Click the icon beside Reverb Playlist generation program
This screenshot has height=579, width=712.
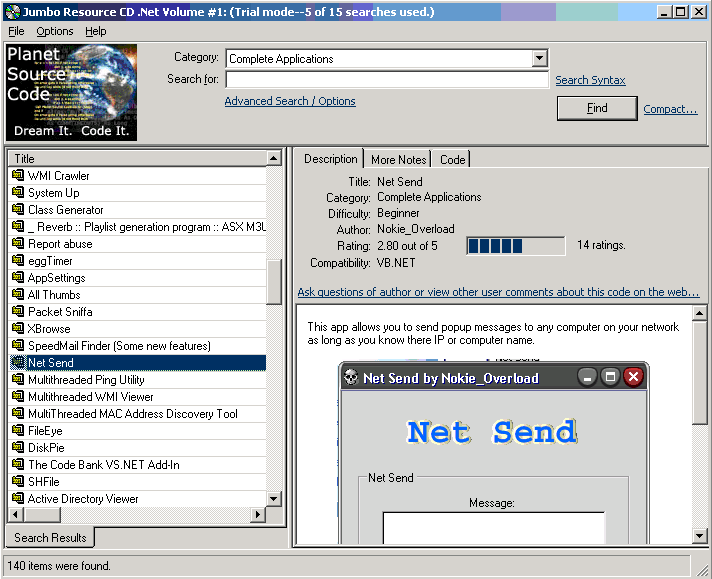[18, 226]
